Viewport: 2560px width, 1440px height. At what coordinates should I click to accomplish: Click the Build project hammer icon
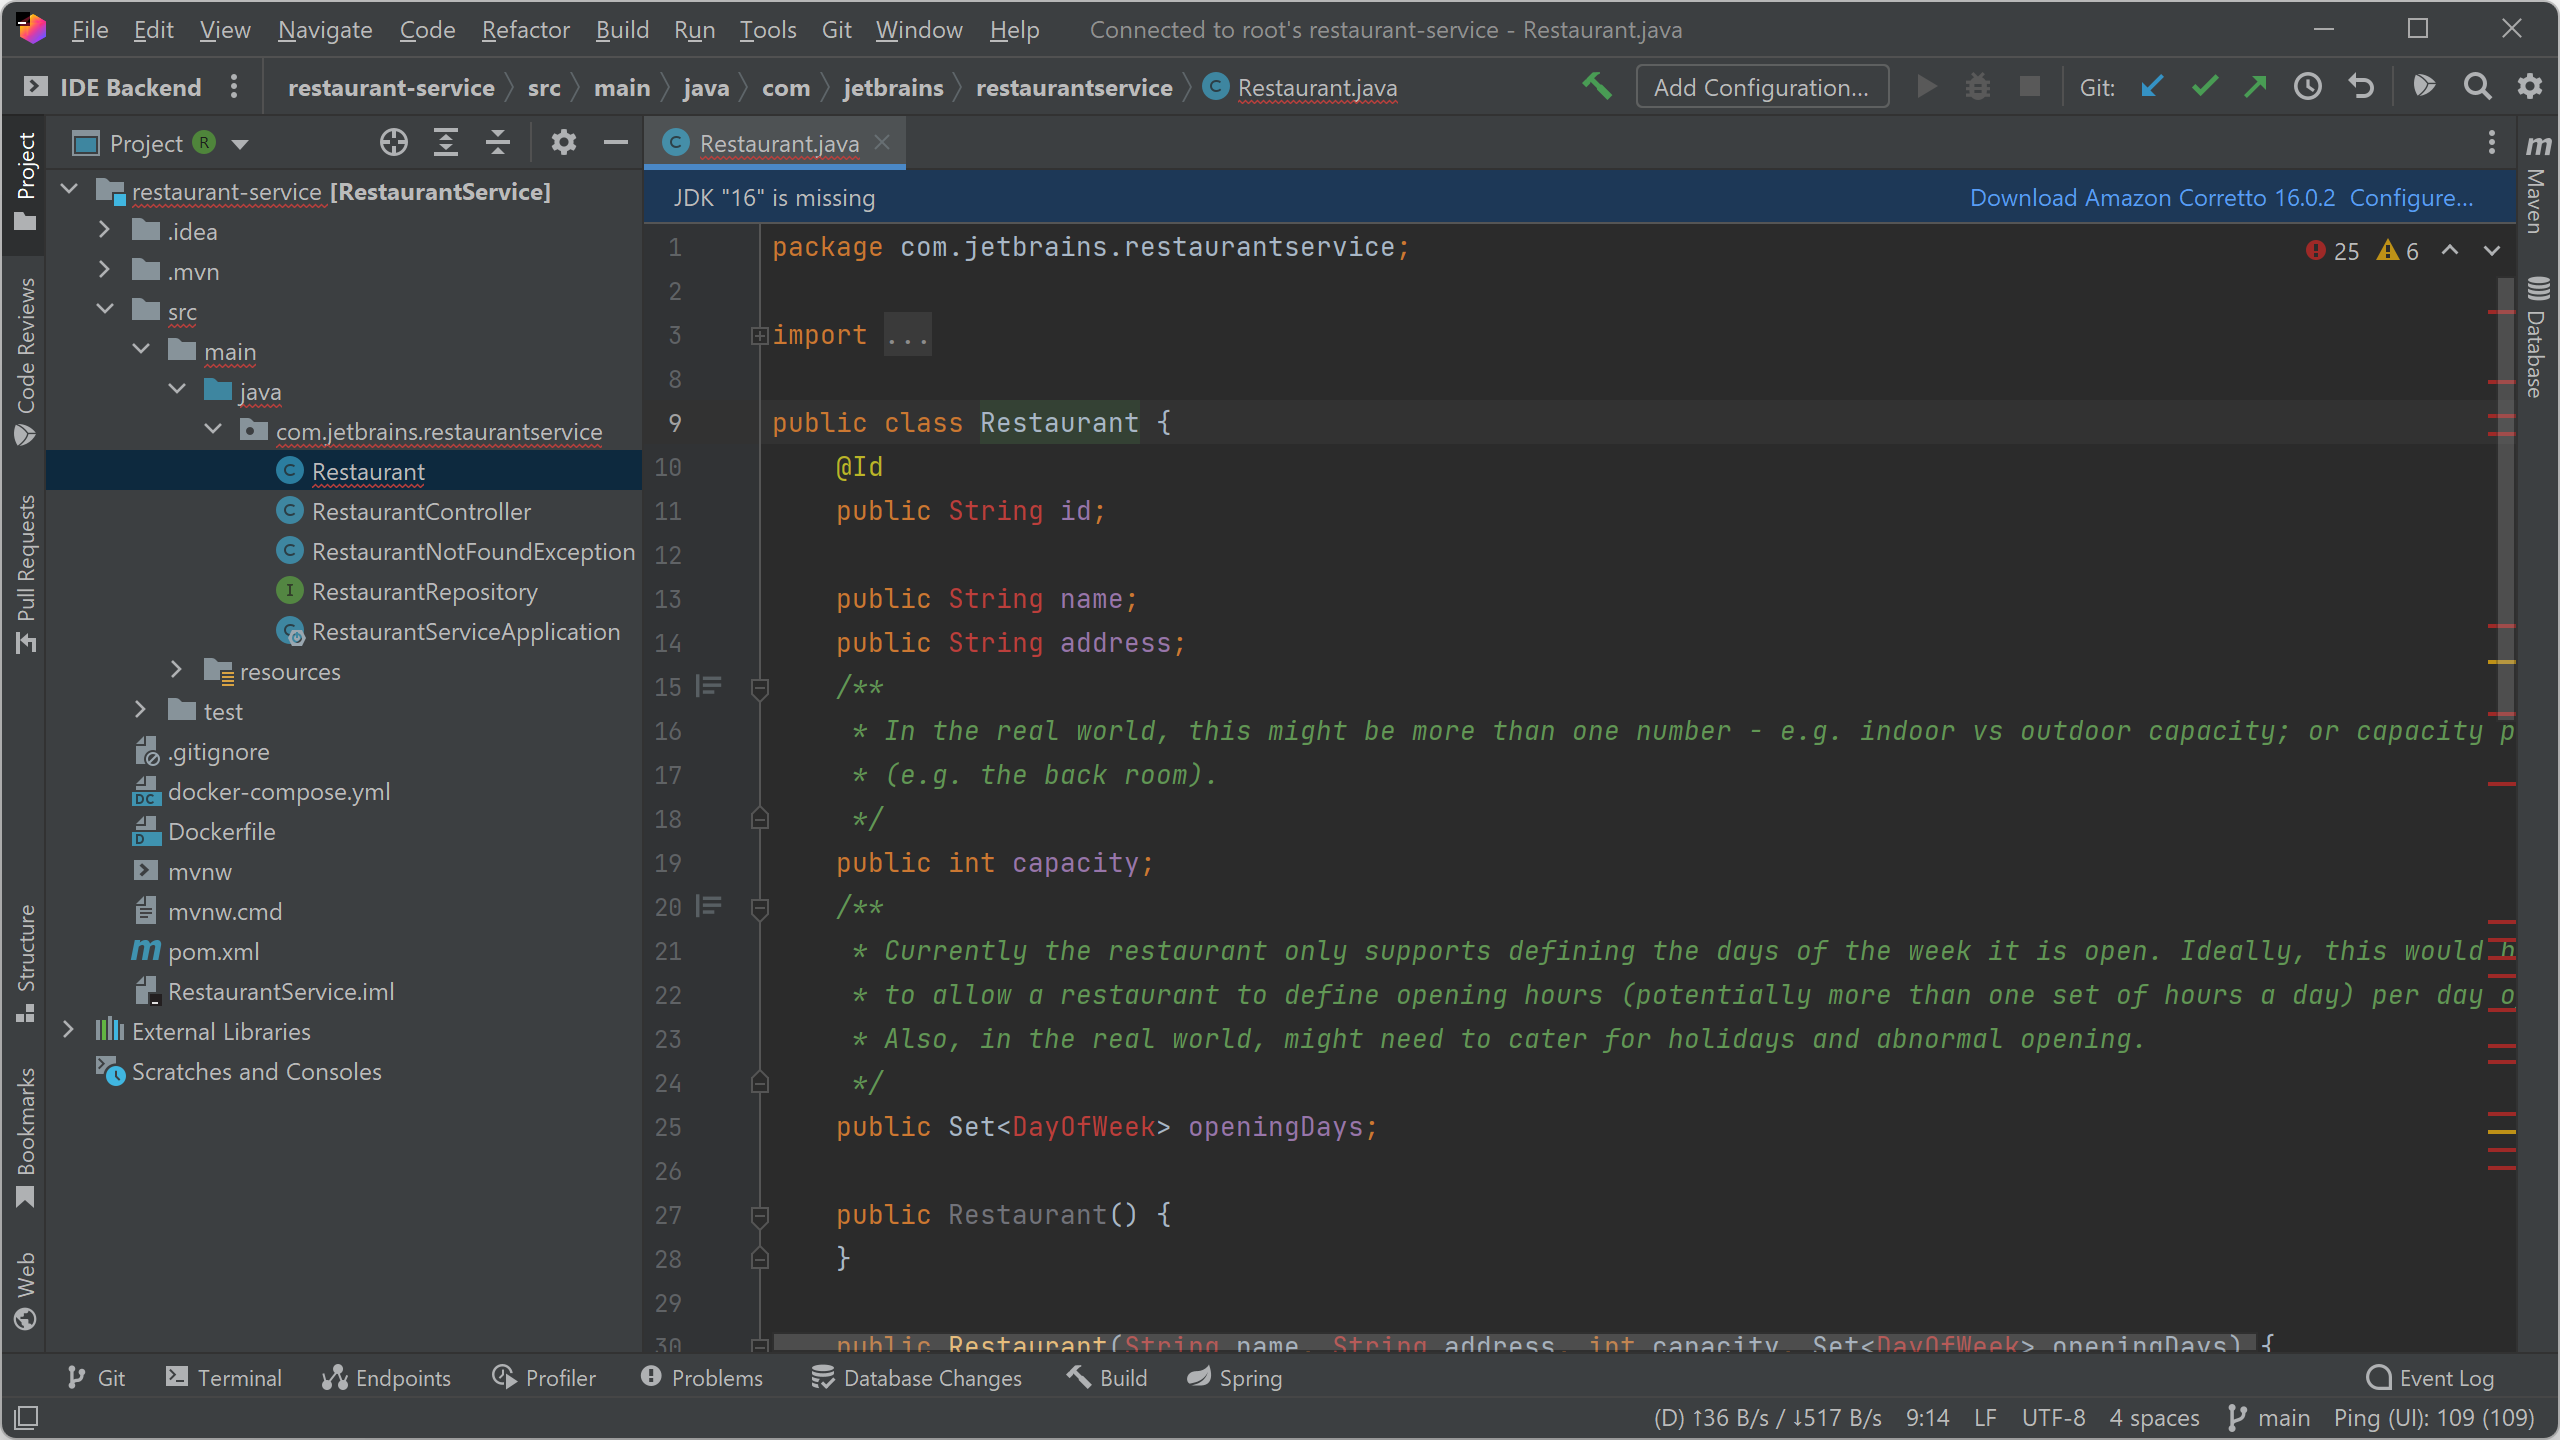[x=1597, y=87]
